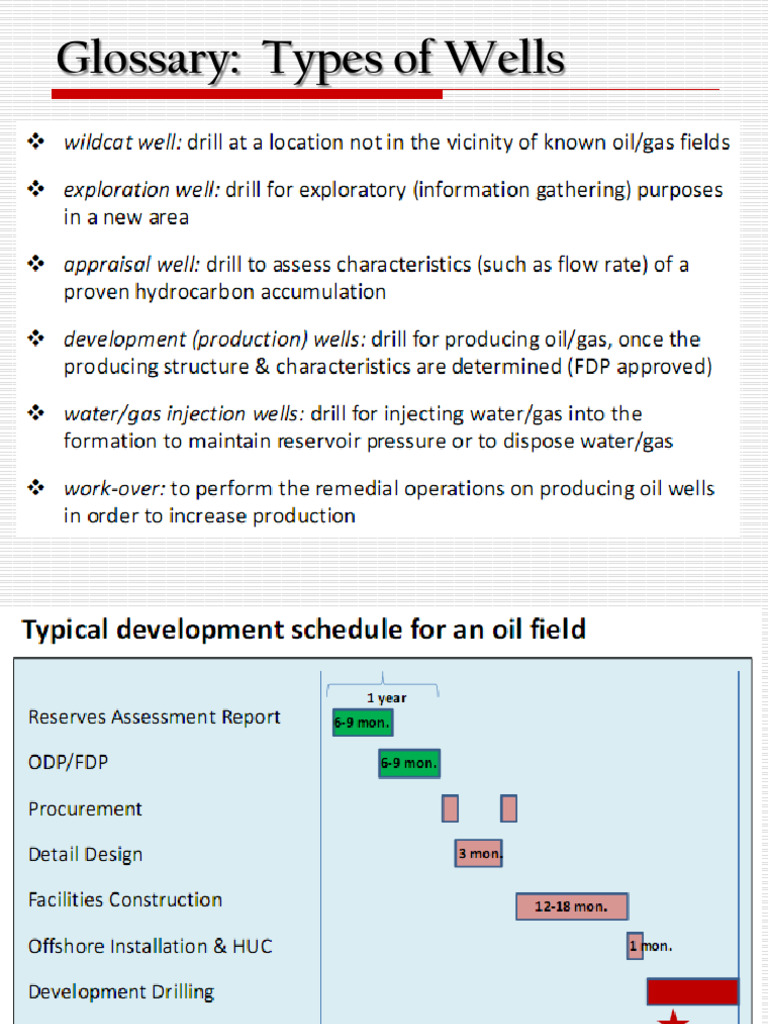Click the Offshore Installation 1 mon. bar

click(x=635, y=946)
